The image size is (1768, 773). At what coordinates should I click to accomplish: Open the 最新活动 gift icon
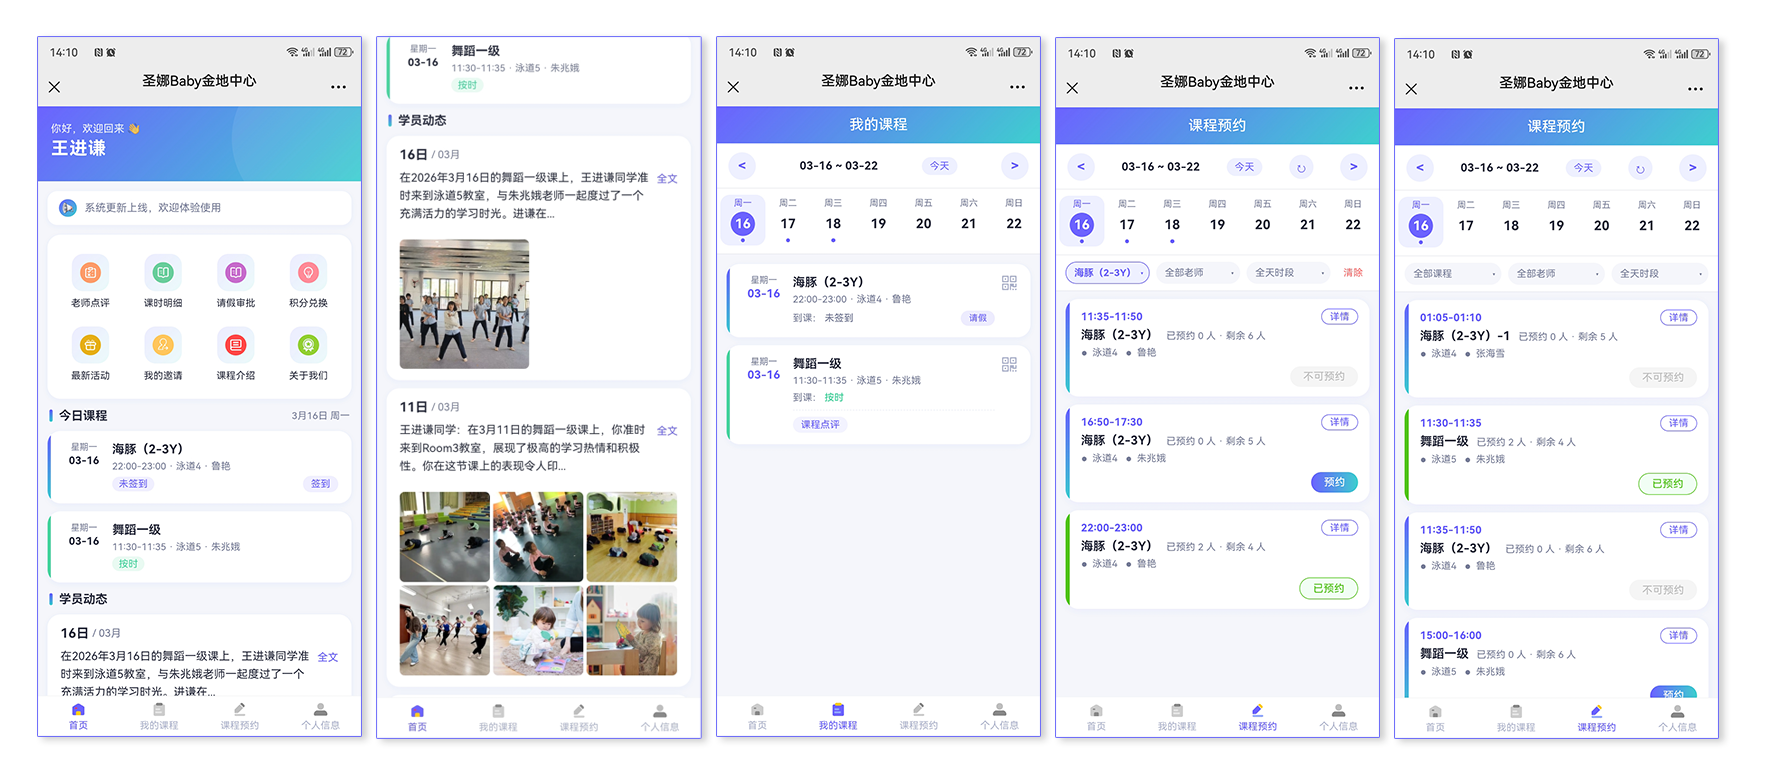pyautogui.click(x=90, y=346)
